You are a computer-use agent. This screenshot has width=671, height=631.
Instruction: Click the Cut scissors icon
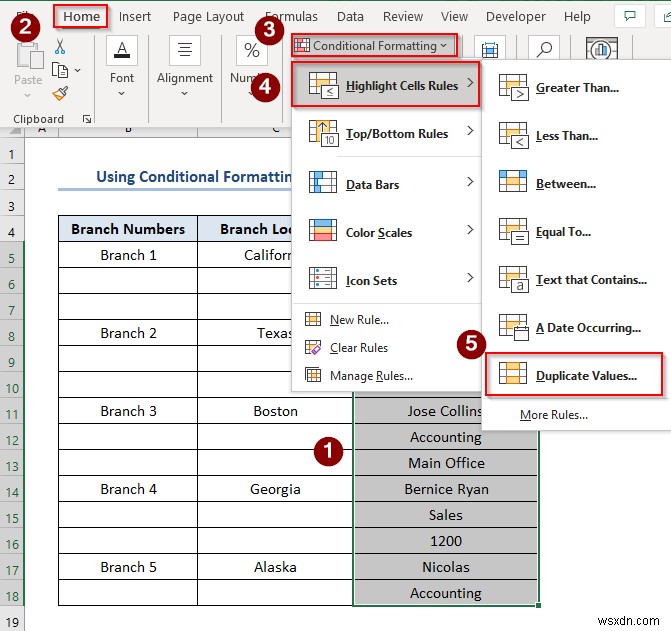coord(60,46)
